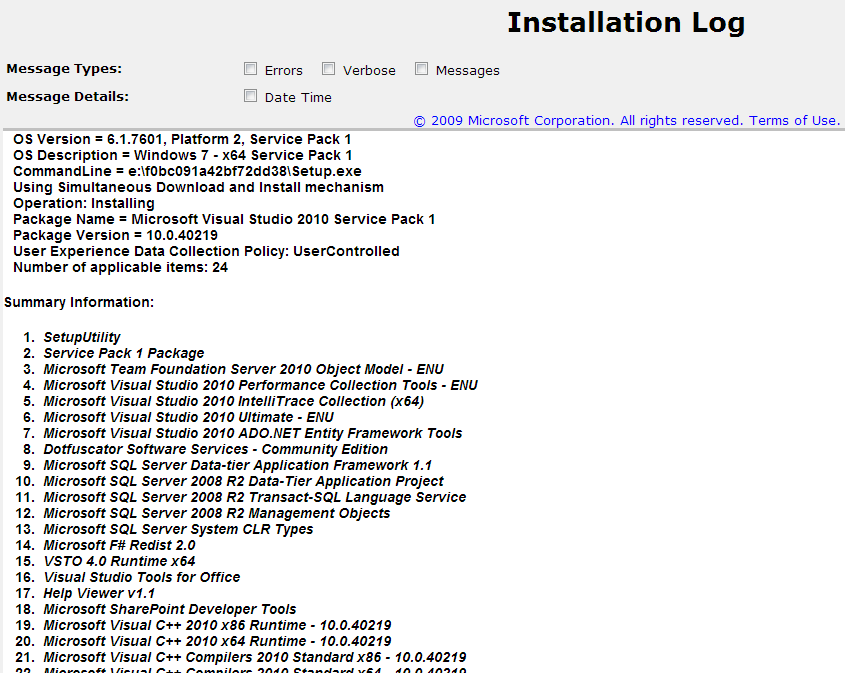
Task: Click the SetupUtility summary item
Action: tap(82, 337)
